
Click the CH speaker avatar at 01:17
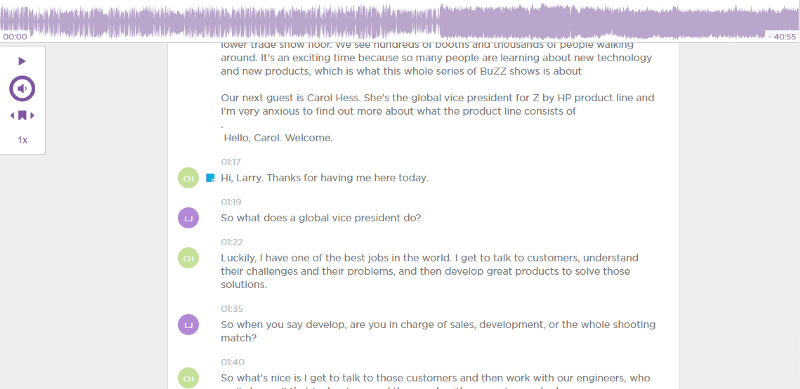[x=188, y=178]
